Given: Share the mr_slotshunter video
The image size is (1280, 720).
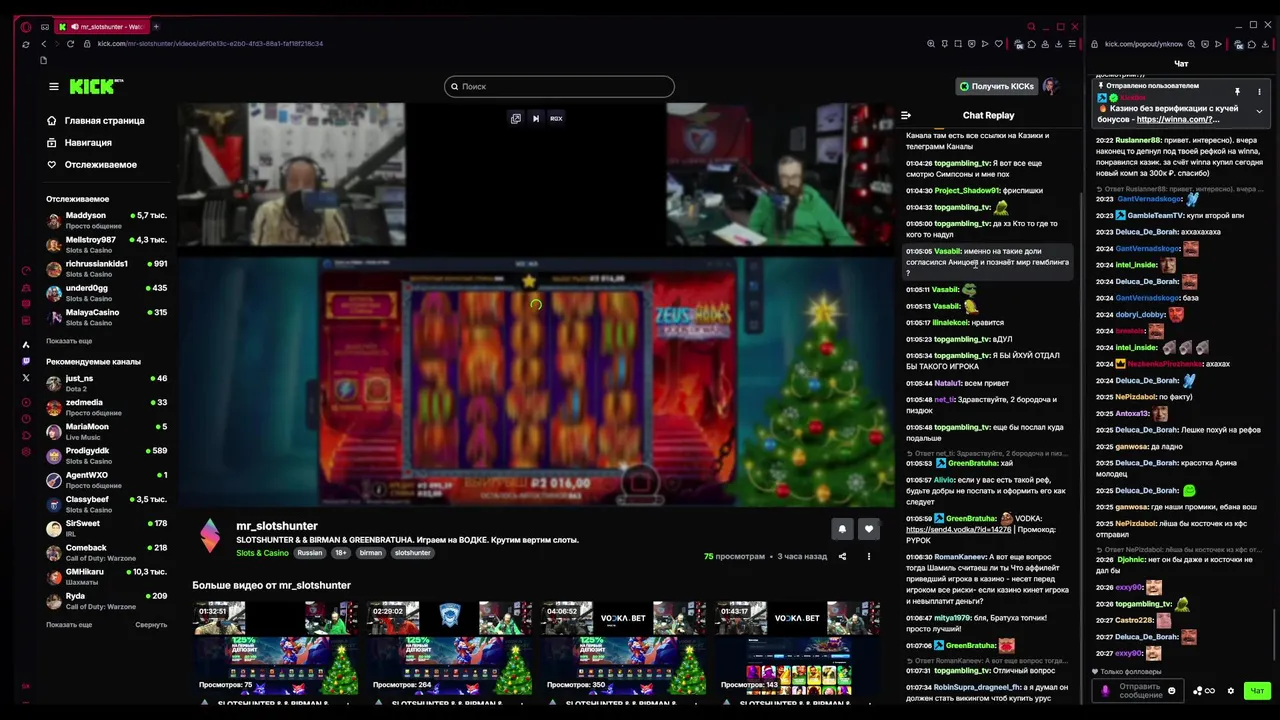Looking at the screenshot, I should click(x=842, y=556).
